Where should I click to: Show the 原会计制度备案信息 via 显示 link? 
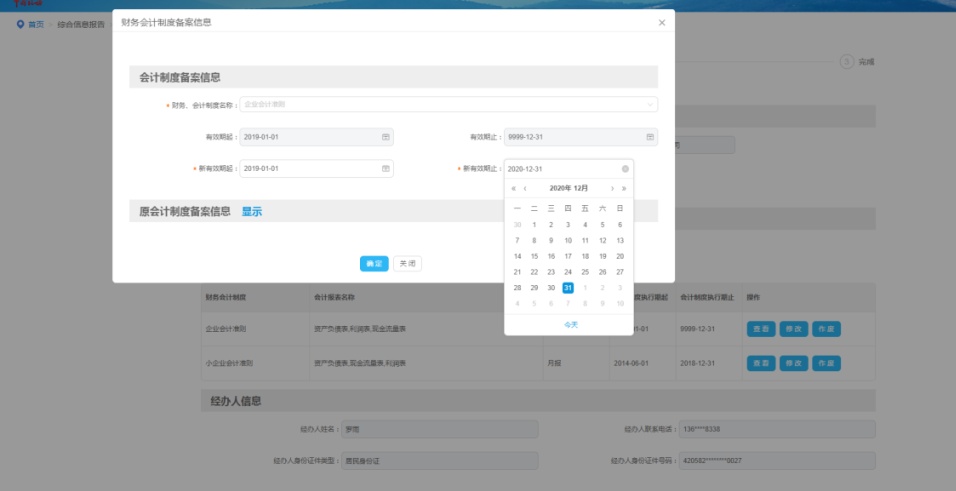(252, 212)
